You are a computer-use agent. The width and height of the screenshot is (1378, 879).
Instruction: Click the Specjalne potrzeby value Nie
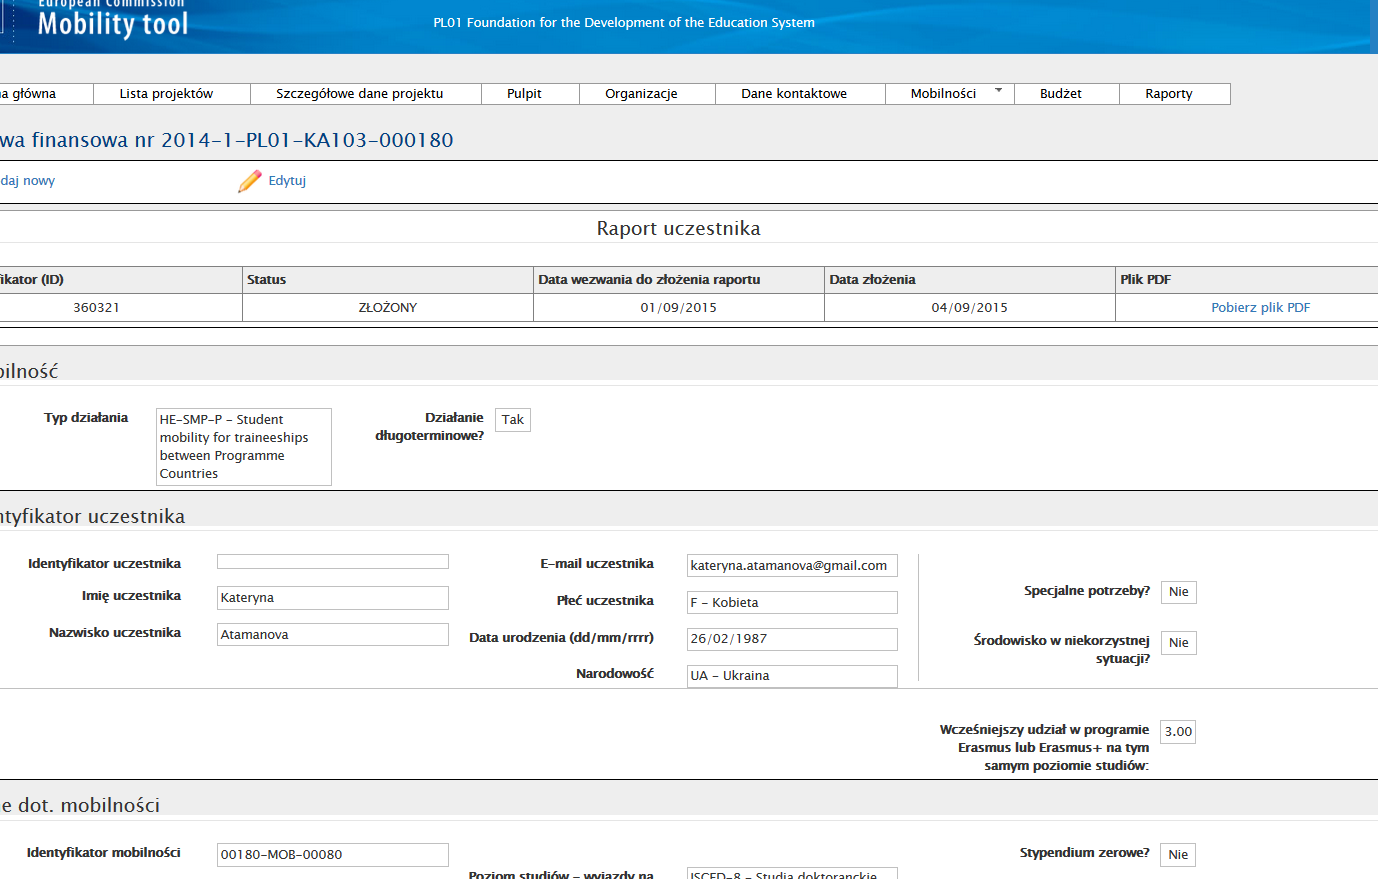click(1179, 592)
